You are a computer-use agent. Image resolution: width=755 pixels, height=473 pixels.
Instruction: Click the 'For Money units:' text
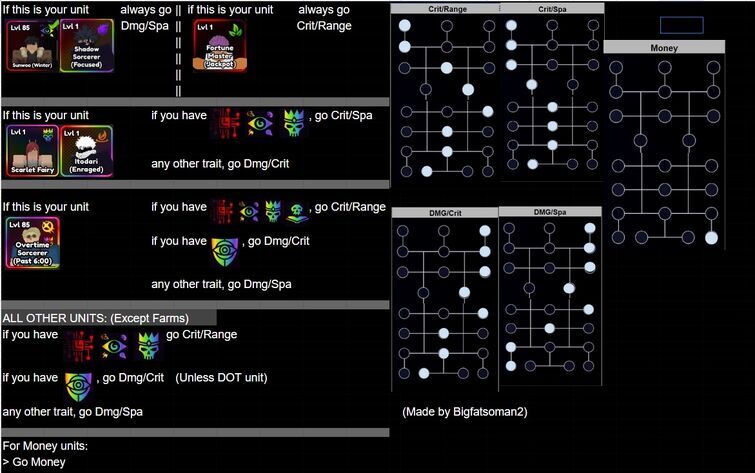click(45, 446)
